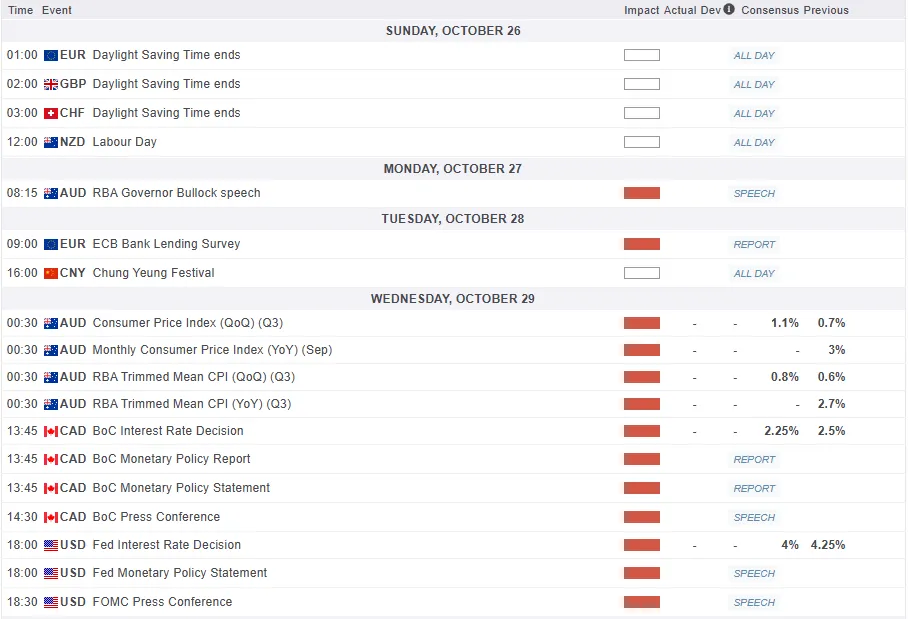Open BoC Monetary Policy Statement event
This screenshot has height=619, width=908.
click(x=181, y=488)
